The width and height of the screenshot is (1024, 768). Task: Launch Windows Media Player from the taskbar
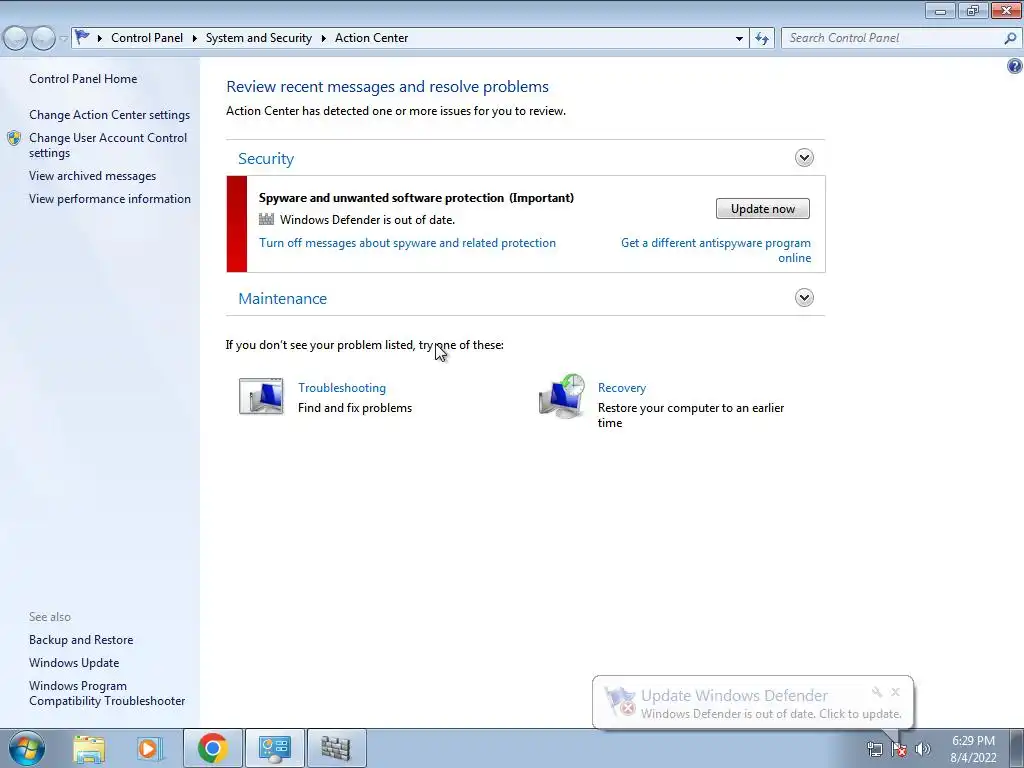(x=148, y=749)
